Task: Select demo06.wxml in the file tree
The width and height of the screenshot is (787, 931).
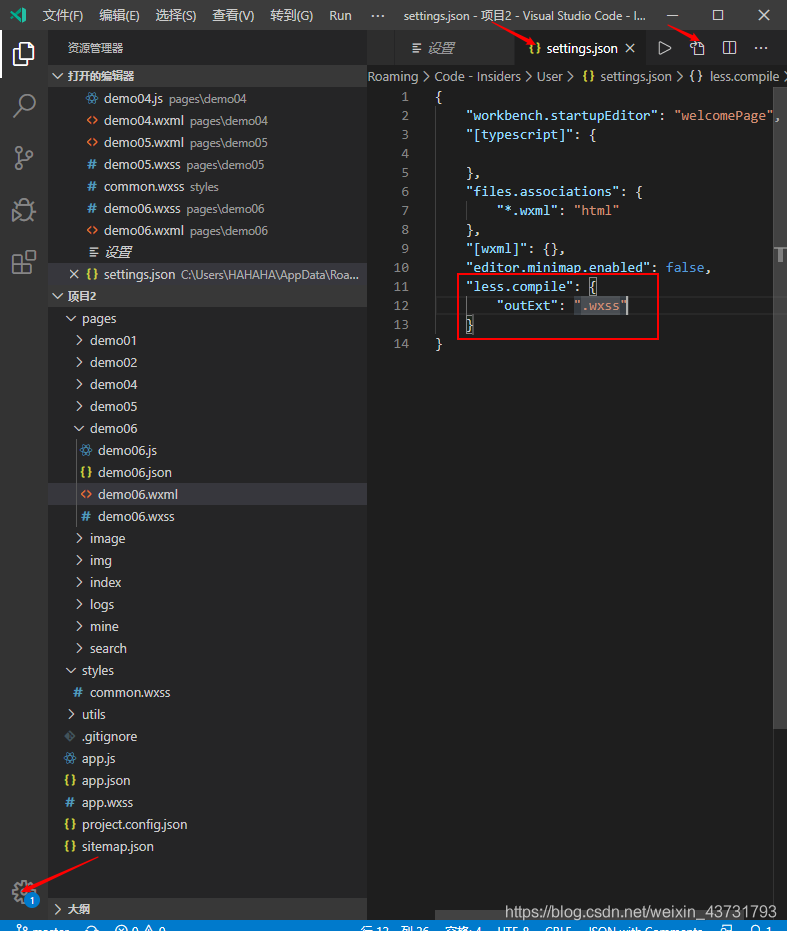Action: [207, 495]
